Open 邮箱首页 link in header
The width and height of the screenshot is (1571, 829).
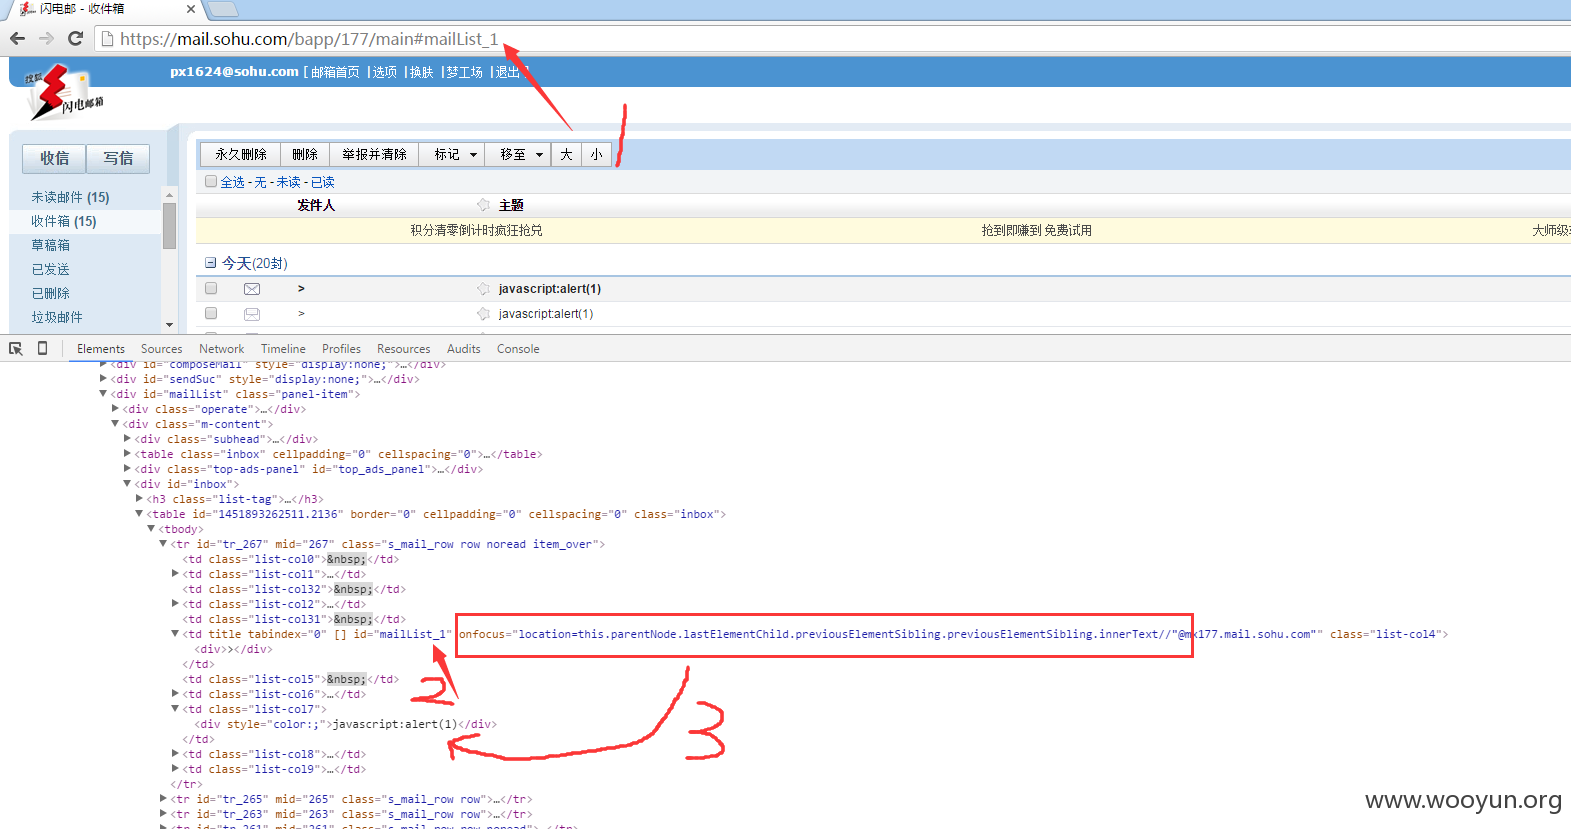(x=335, y=72)
